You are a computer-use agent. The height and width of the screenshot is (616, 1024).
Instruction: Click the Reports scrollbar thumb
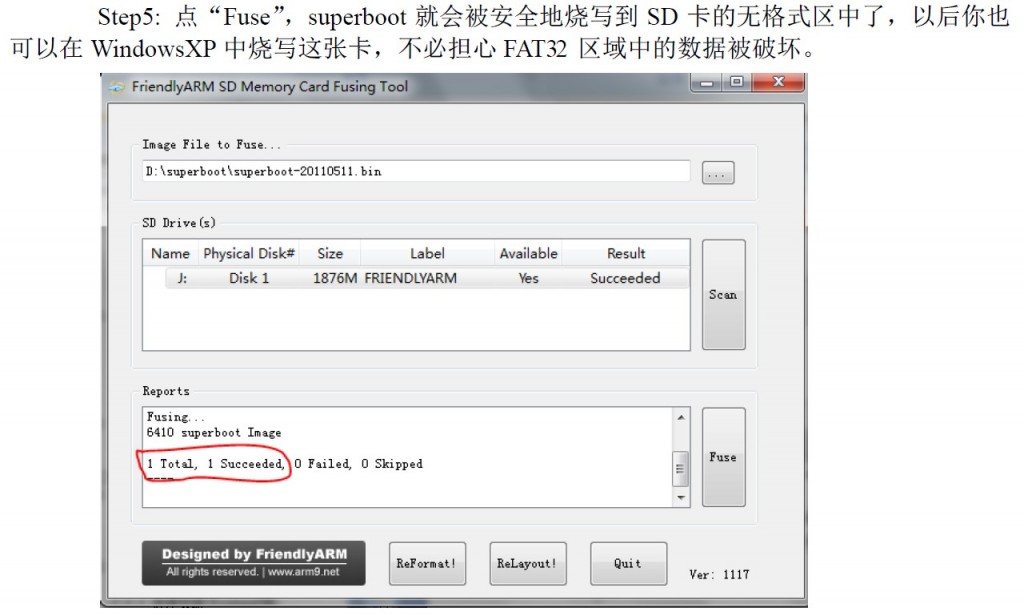coord(680,469)
